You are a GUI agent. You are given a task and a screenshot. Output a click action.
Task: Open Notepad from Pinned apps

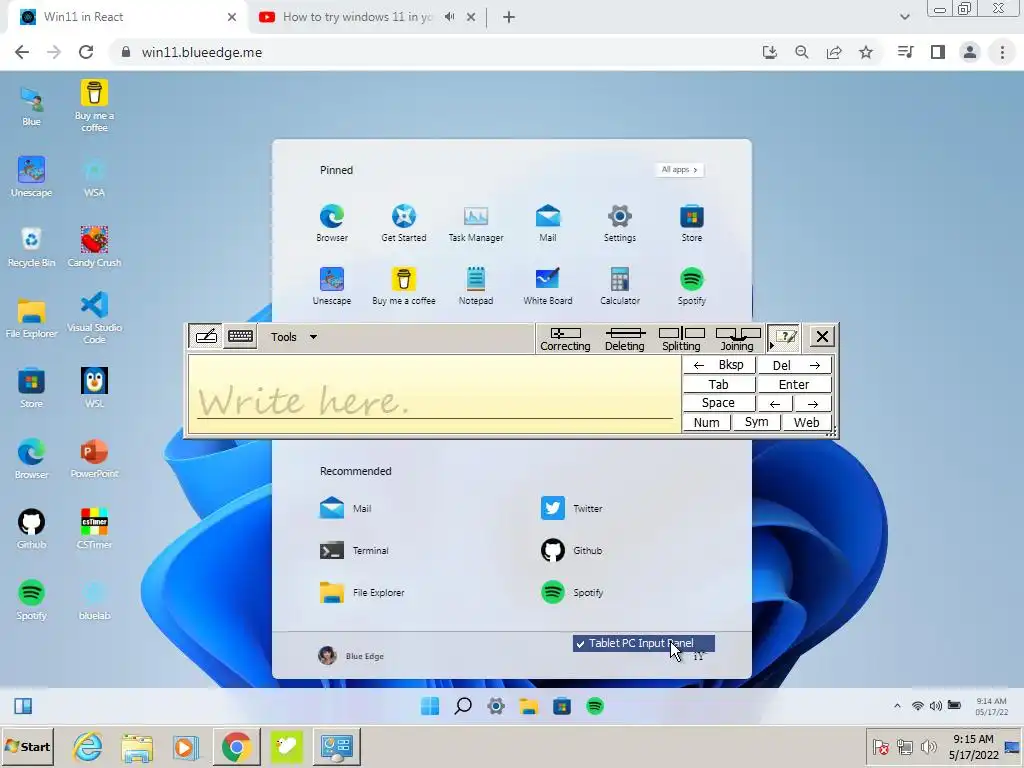pos(475,286)
